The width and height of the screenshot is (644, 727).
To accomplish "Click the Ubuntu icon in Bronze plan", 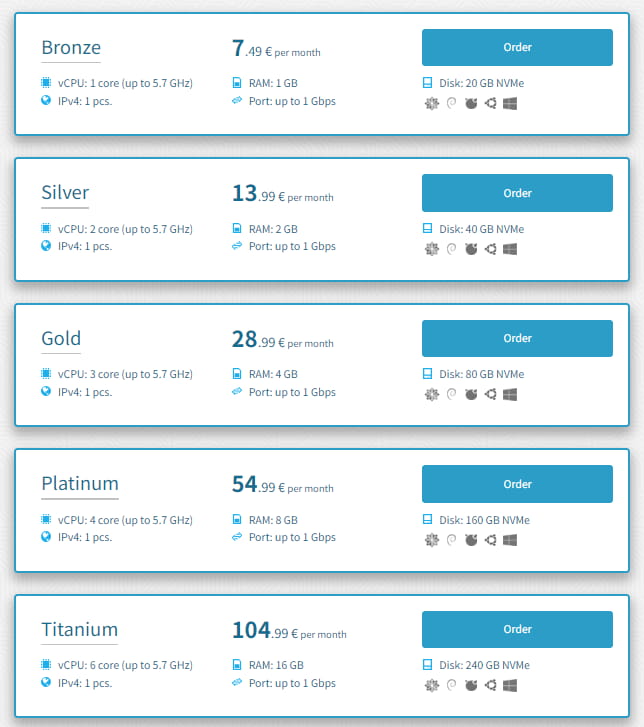I will 490,103.
